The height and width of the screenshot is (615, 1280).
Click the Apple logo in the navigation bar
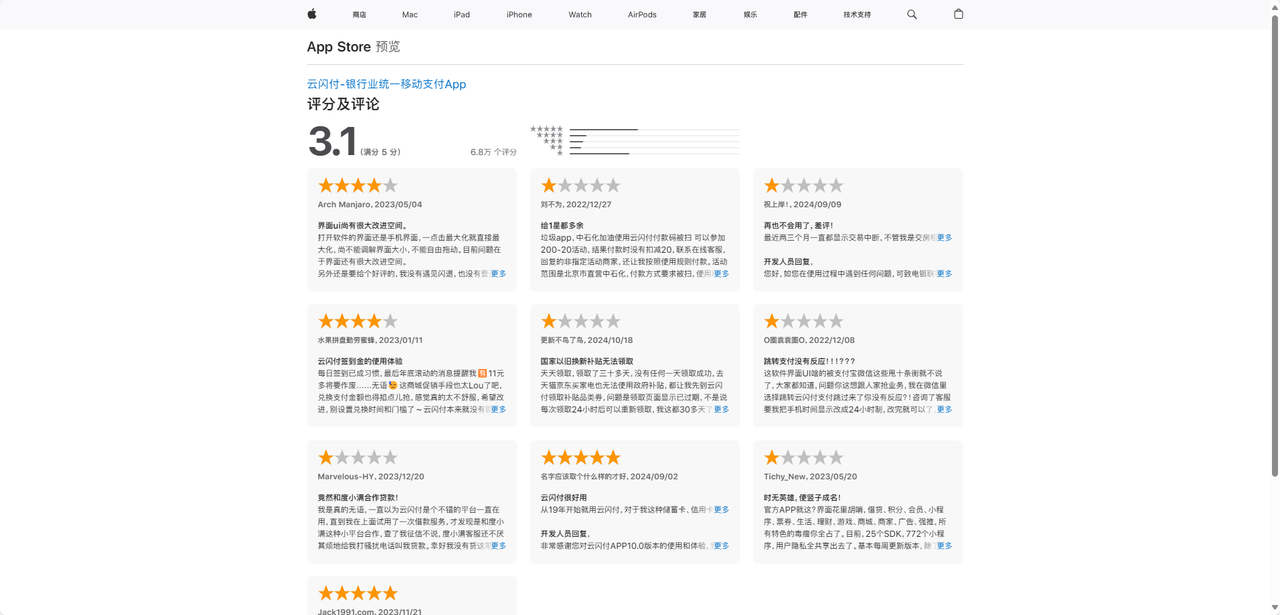click(311, 14)
